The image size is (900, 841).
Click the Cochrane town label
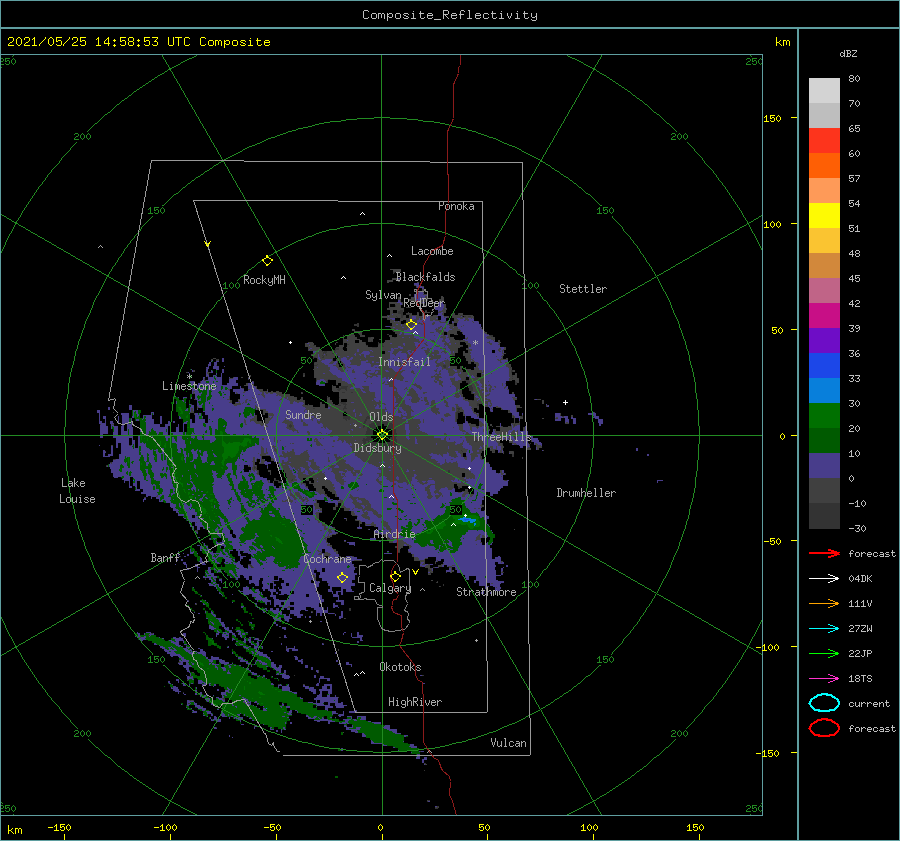327,559
